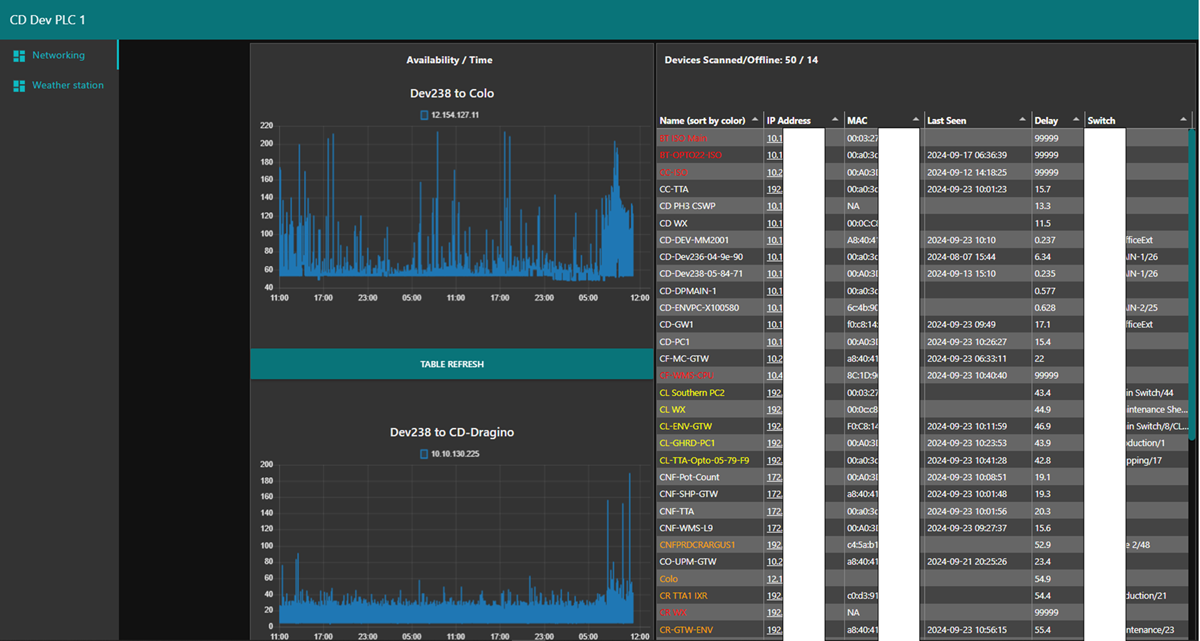Sort the table using Last Seen arrow
The width and height of the screenshot is (1200, 641).
point(1023,120)
